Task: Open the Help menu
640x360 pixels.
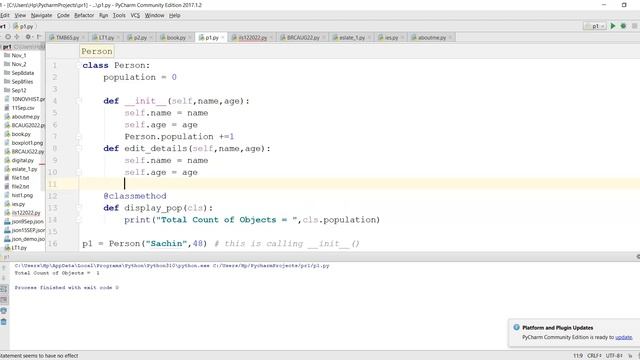Action: coord(175,16)
